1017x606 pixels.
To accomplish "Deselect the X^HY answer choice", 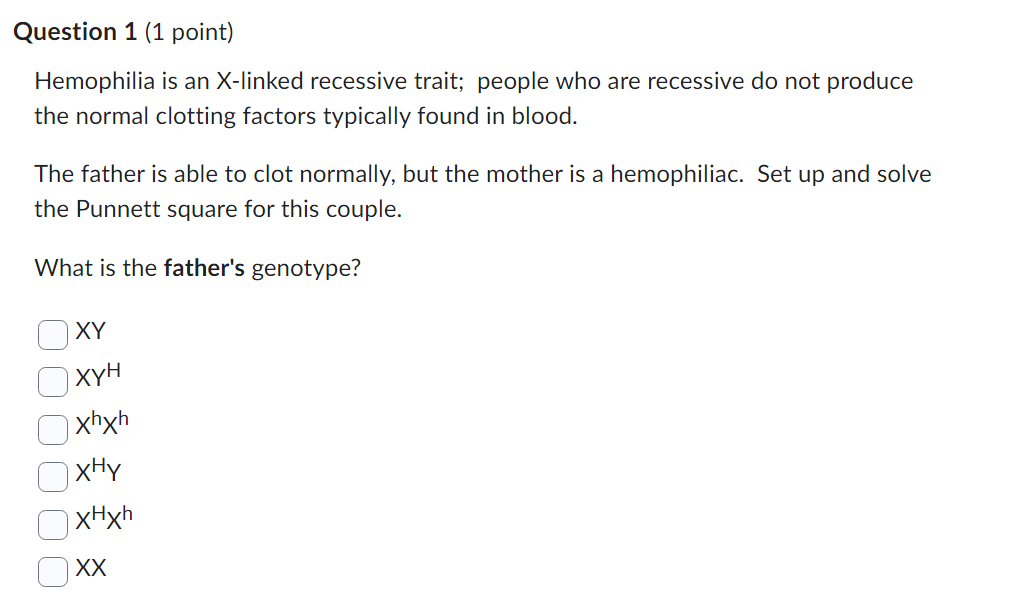I will 53,476.
